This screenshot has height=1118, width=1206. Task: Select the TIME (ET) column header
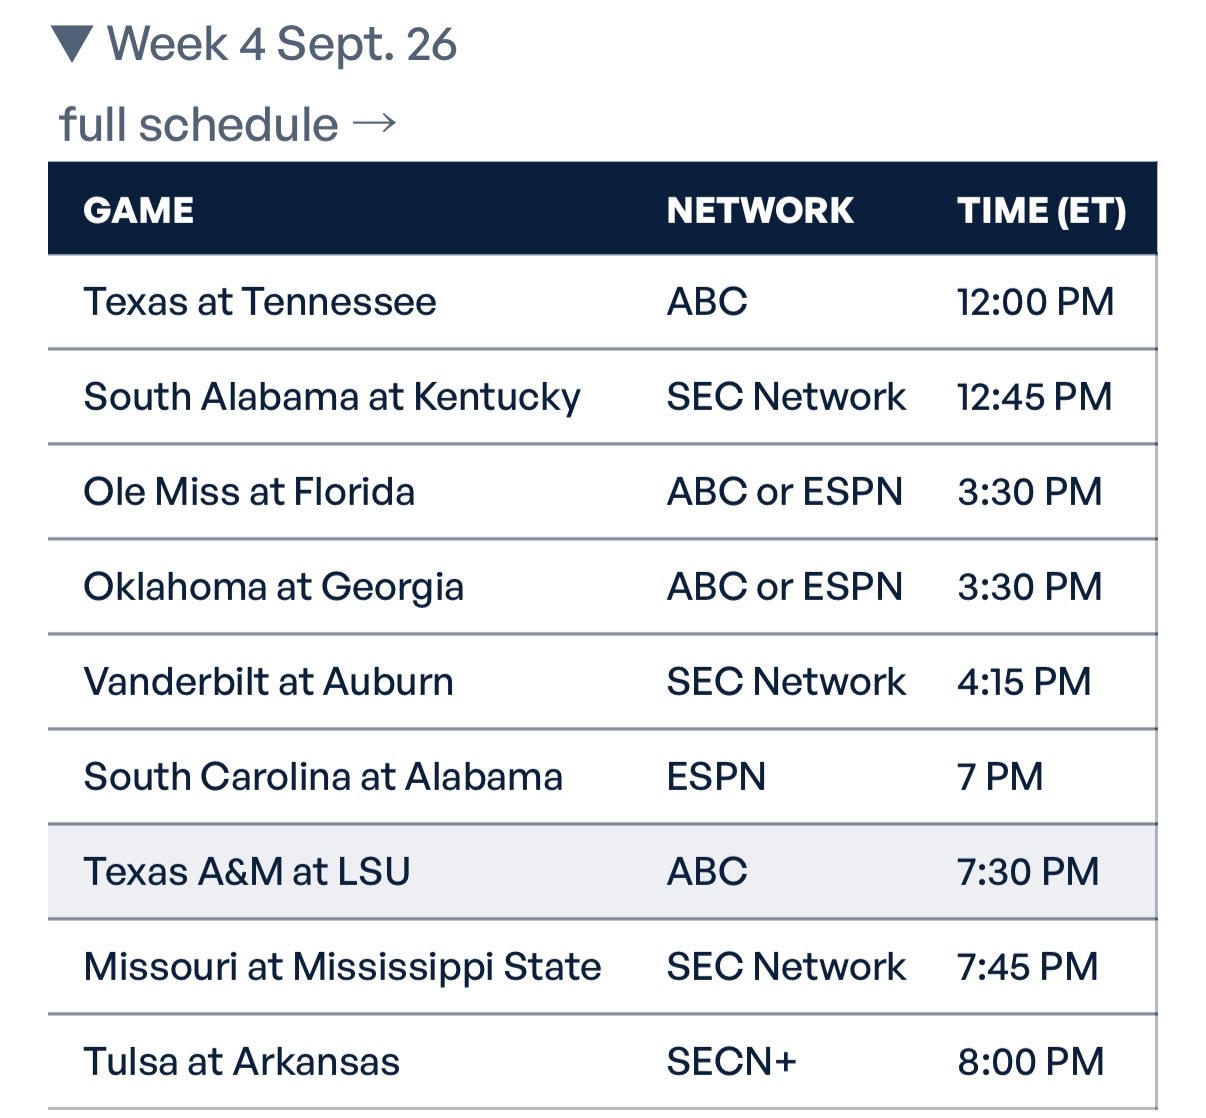pyautogui.click(x=1041, y=210)
